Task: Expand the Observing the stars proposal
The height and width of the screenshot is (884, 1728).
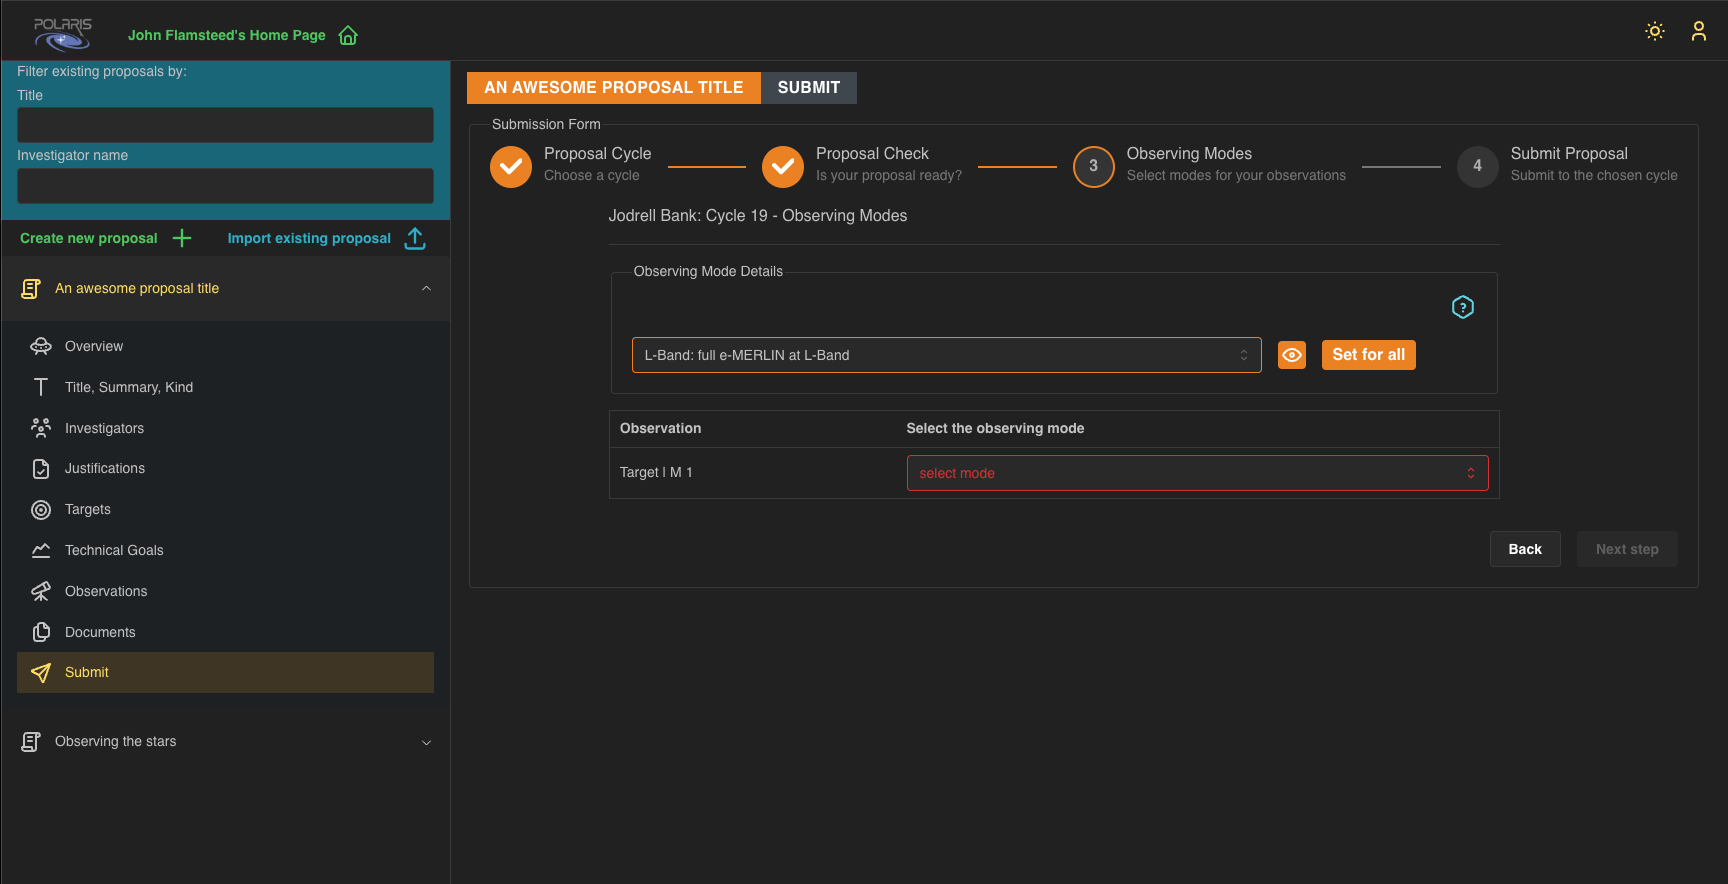Action: pyautogui.click(x=426, y=742)
